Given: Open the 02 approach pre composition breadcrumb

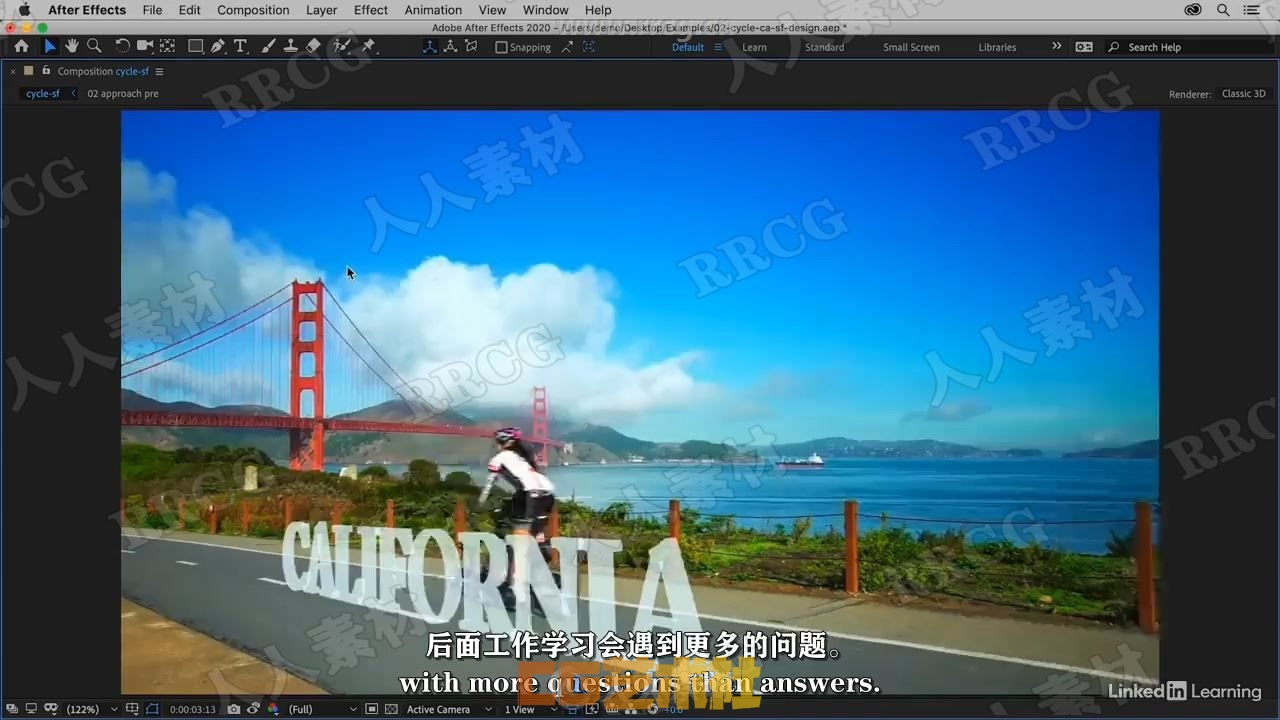Looking at the screenshot, I should tap(123, 93).
